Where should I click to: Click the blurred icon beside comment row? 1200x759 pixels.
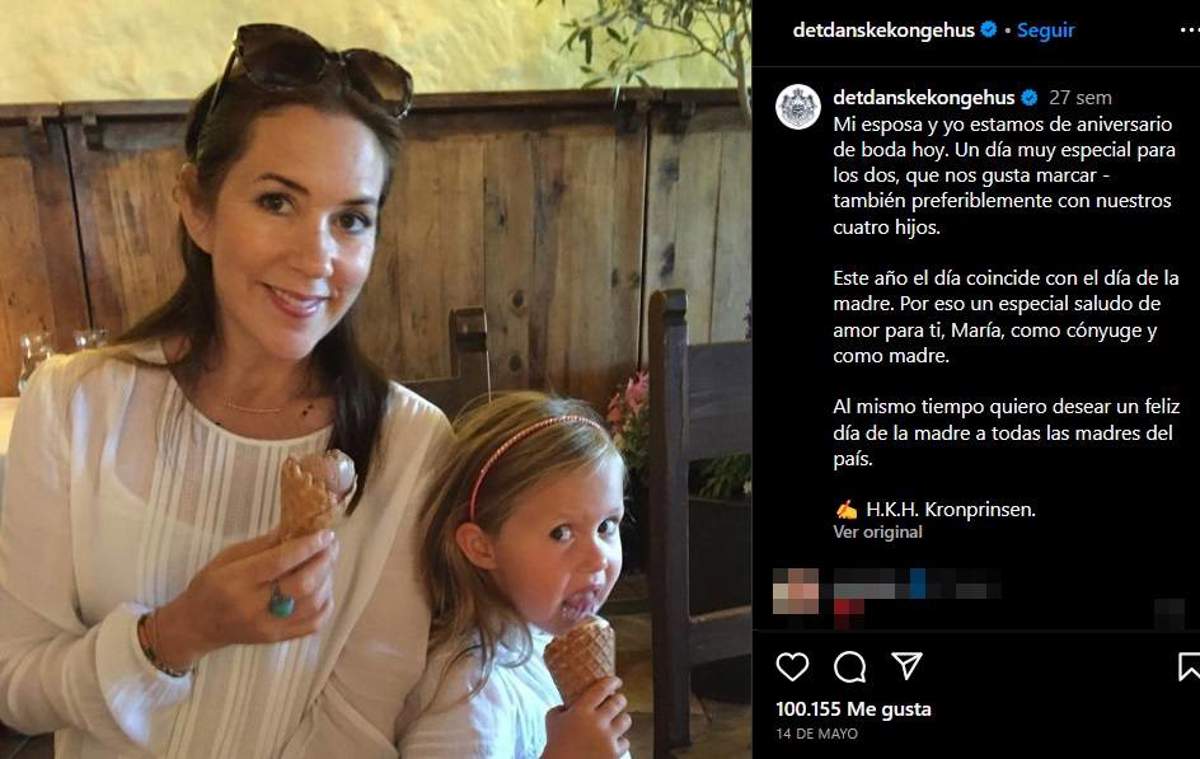(1169, 613)
